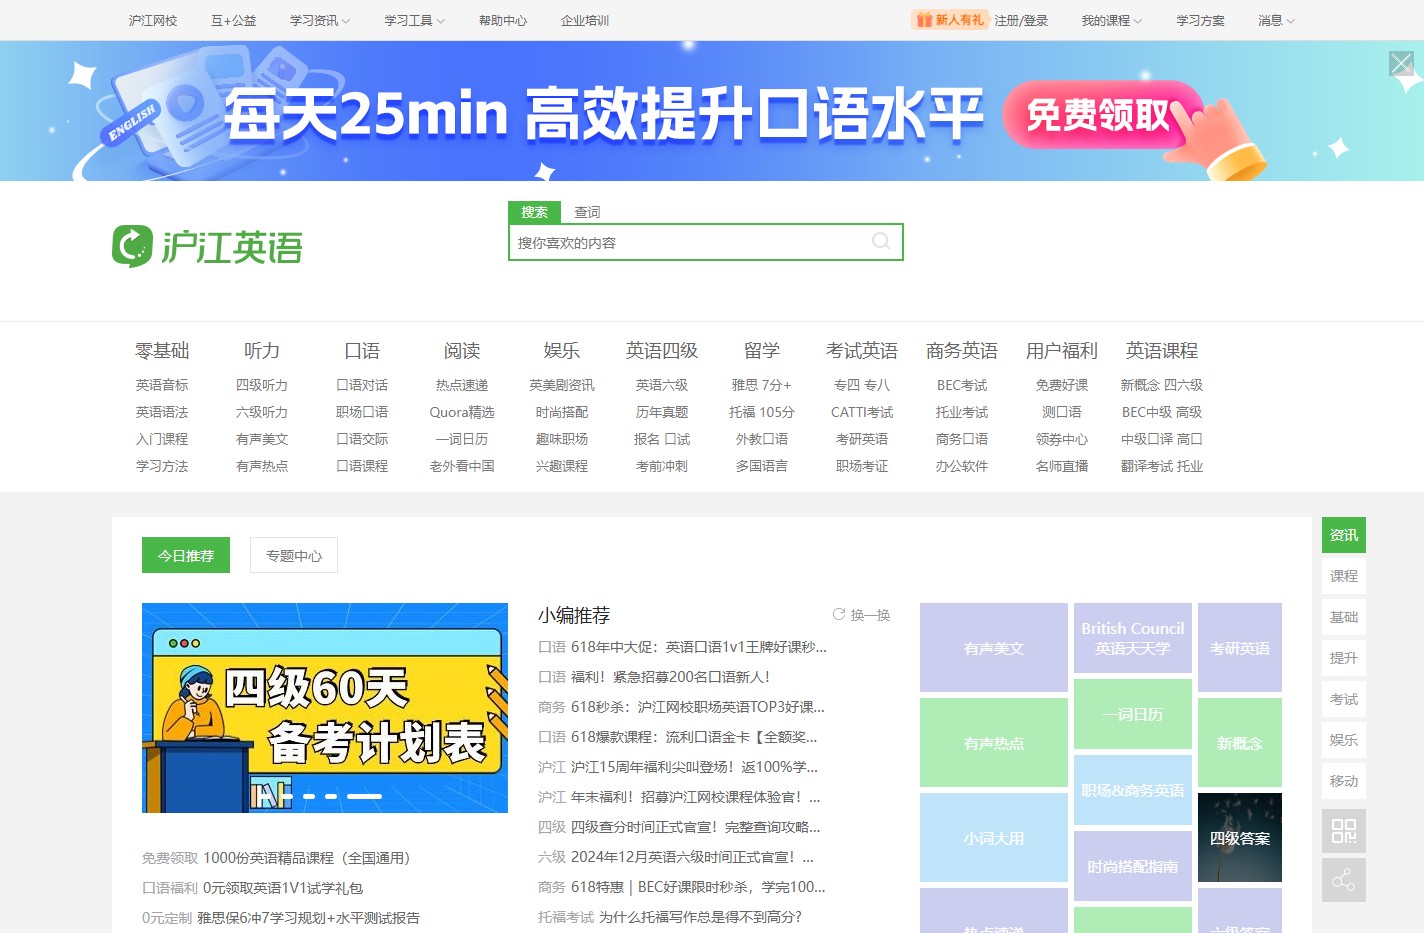Open the 有声美文 tile
The width and height of the screenshot is (1424, 933).
994,648
